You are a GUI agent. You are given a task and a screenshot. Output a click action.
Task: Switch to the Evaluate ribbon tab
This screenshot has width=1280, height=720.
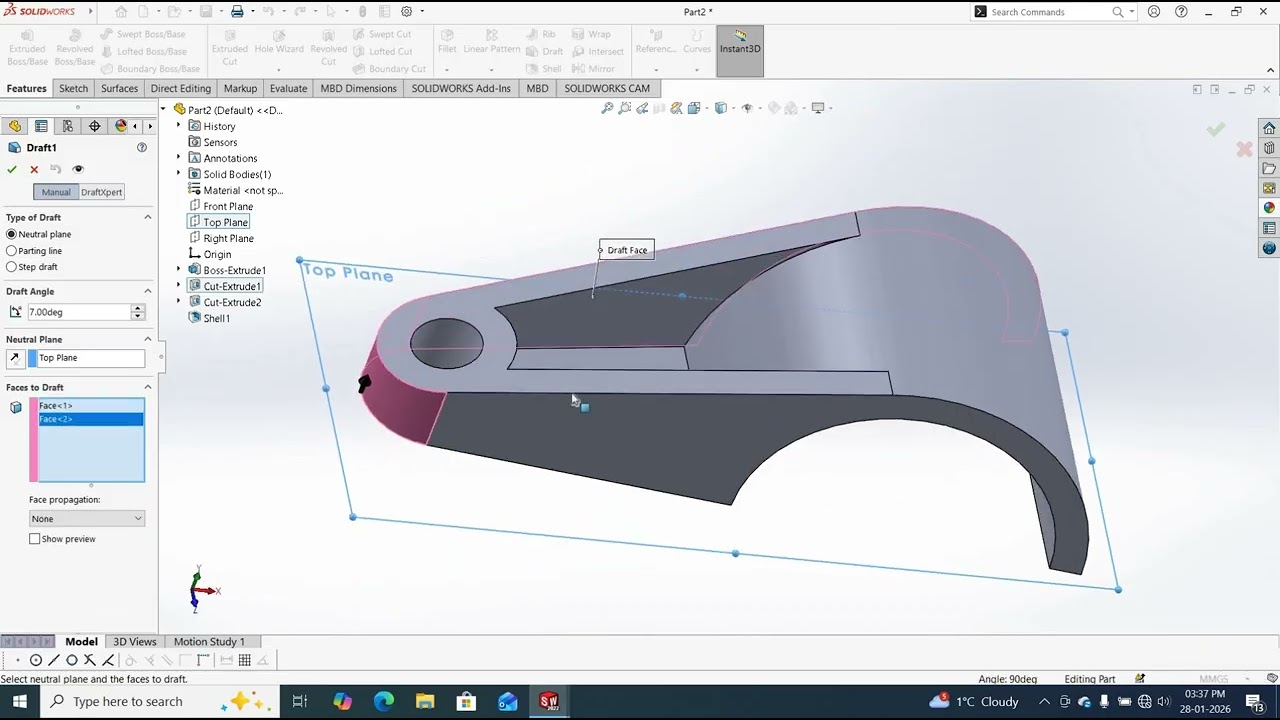point(288,88)
